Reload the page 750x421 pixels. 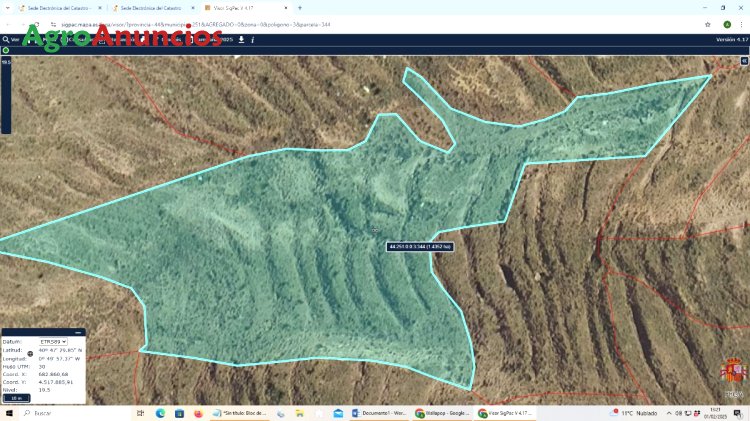point(37,24)
